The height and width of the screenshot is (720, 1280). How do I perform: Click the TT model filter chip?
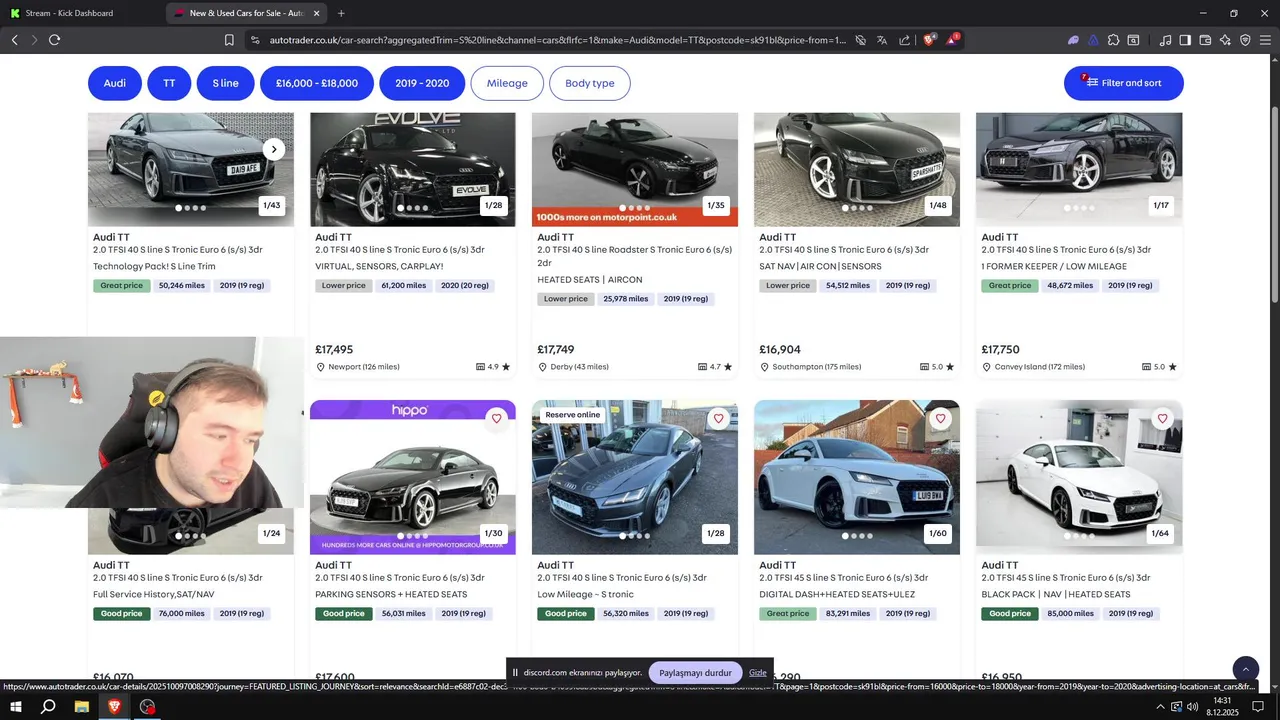click(169, 83)
